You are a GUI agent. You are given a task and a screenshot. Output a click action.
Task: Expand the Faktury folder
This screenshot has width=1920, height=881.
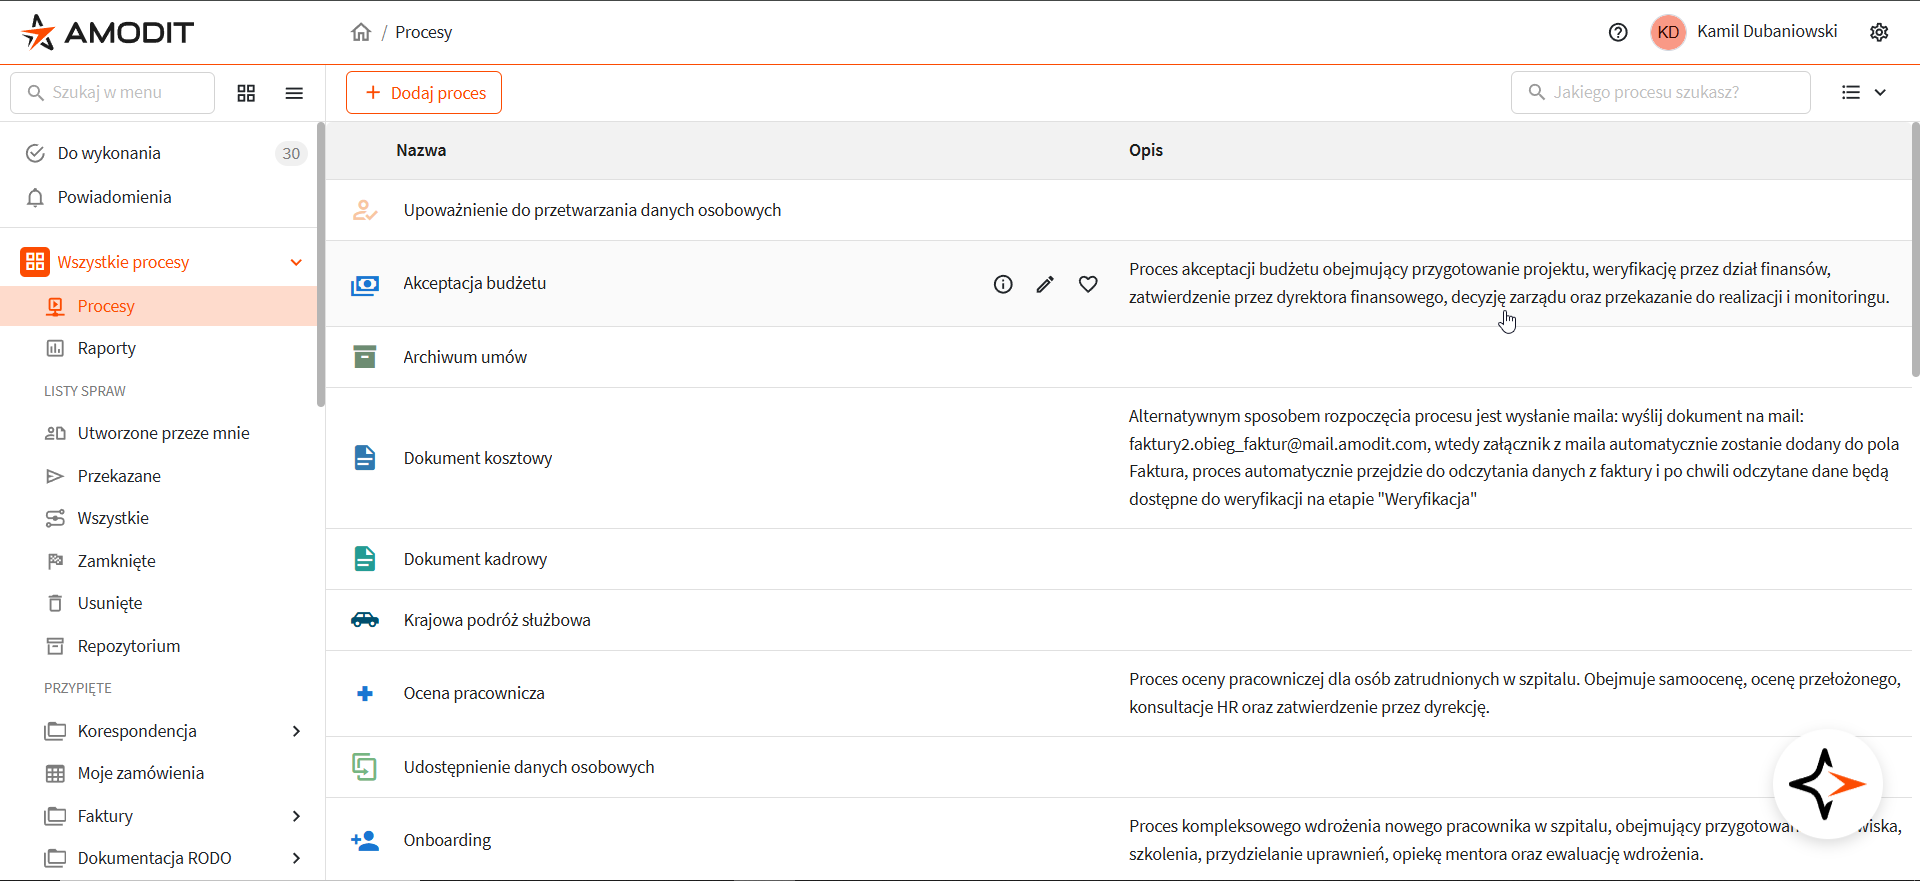[x=296, y=816]
